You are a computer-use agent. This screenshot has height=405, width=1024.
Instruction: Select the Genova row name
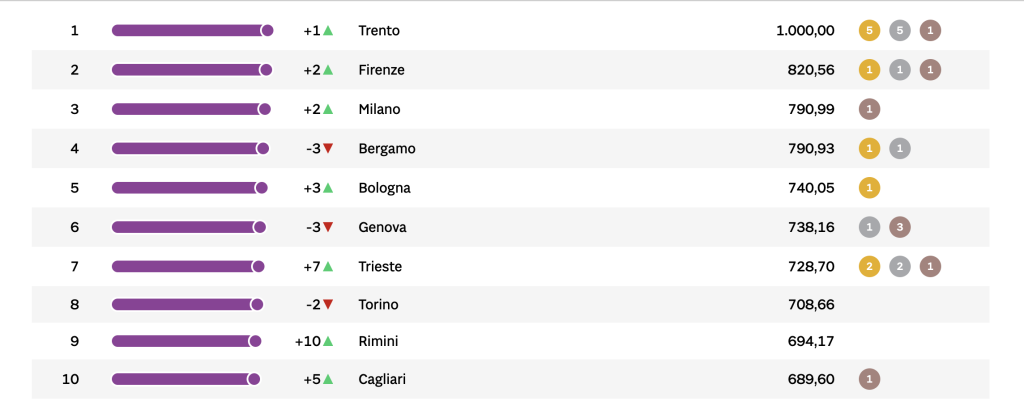coord(382,227)
